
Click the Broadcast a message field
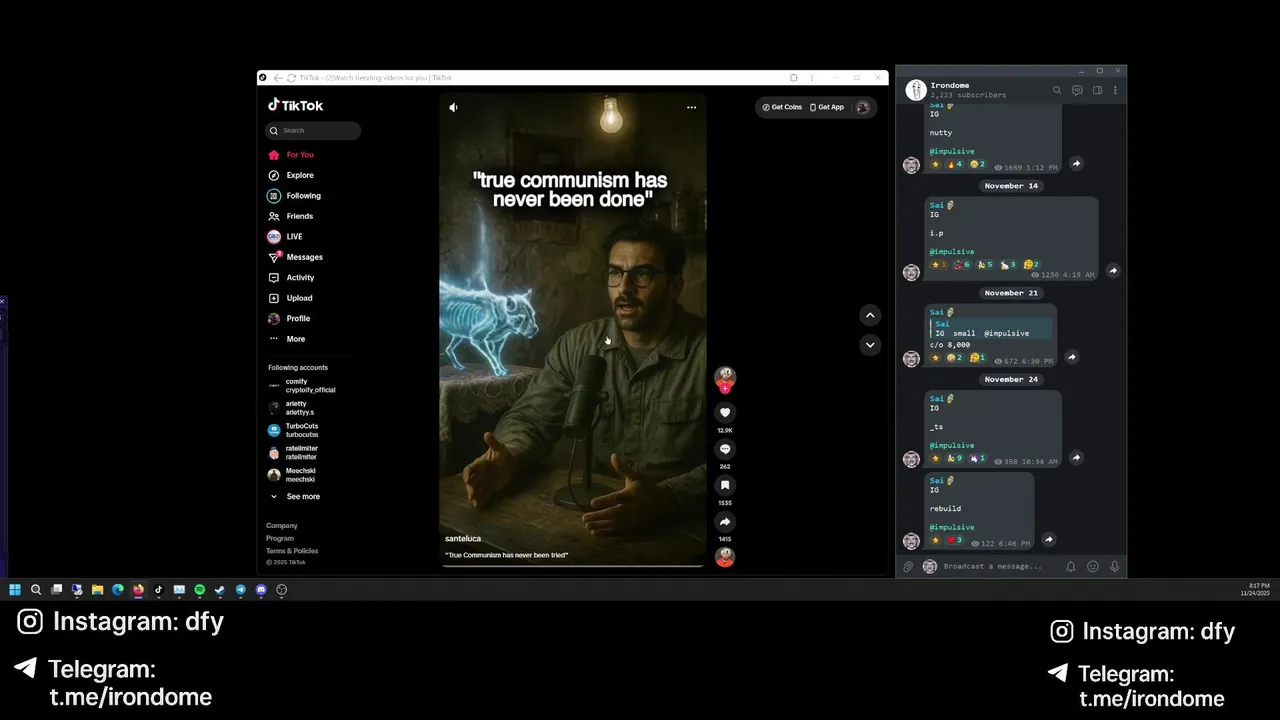point(1000,567)
